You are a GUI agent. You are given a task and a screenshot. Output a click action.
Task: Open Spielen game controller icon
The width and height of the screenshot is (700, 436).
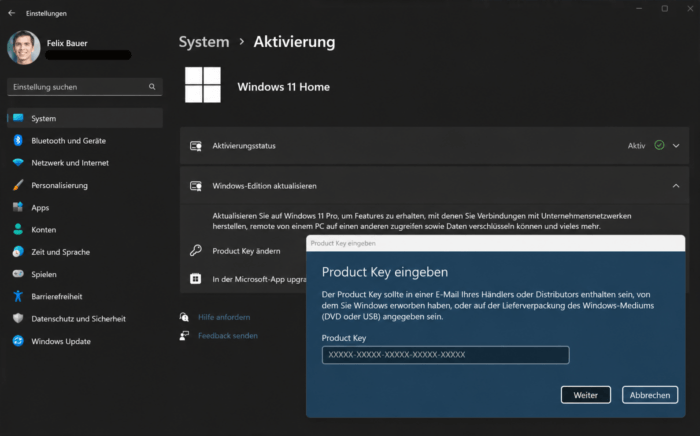(18, 274)
